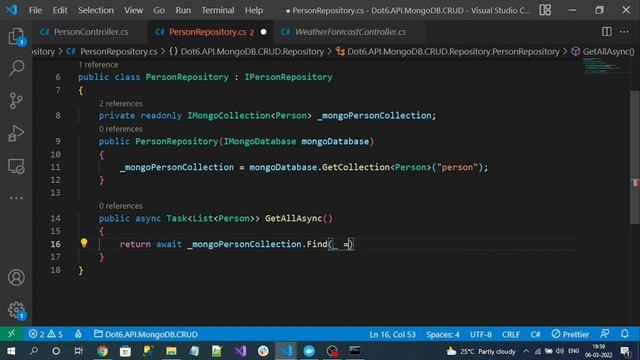Open the 25°C Partly cloudy weather widget

(x=481, y=351)
